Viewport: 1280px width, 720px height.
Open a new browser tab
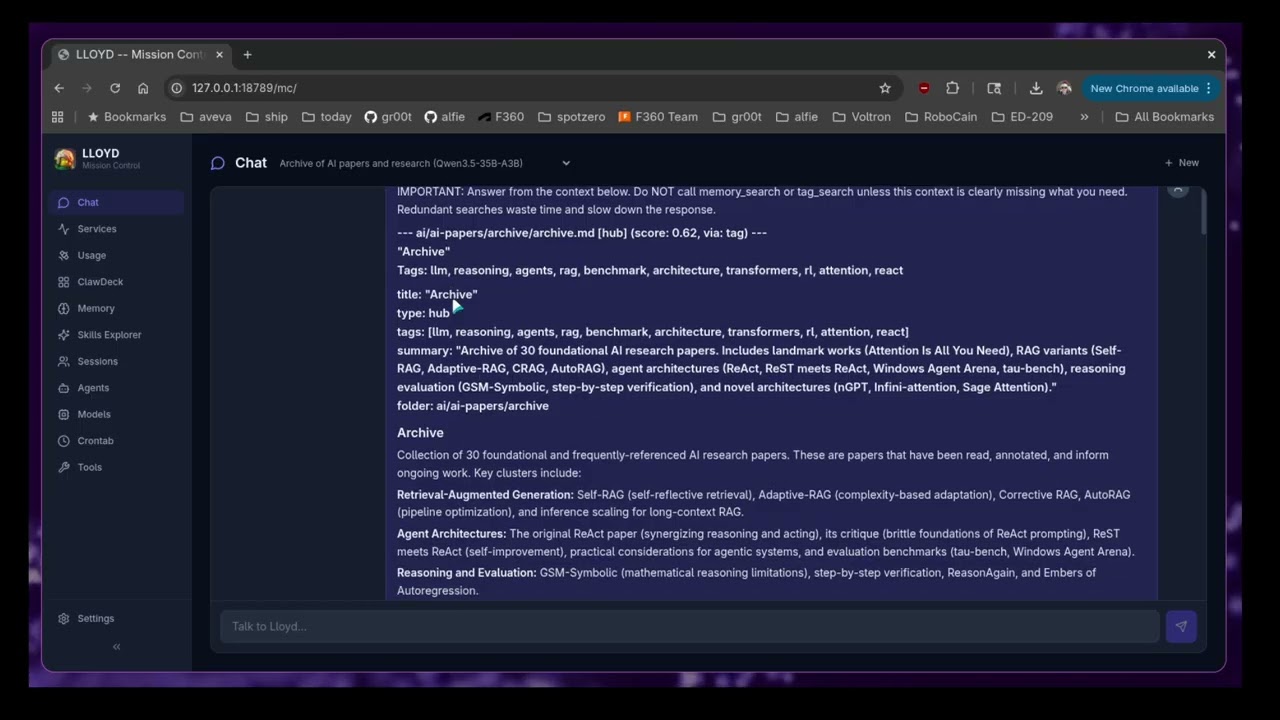point(247,54)
